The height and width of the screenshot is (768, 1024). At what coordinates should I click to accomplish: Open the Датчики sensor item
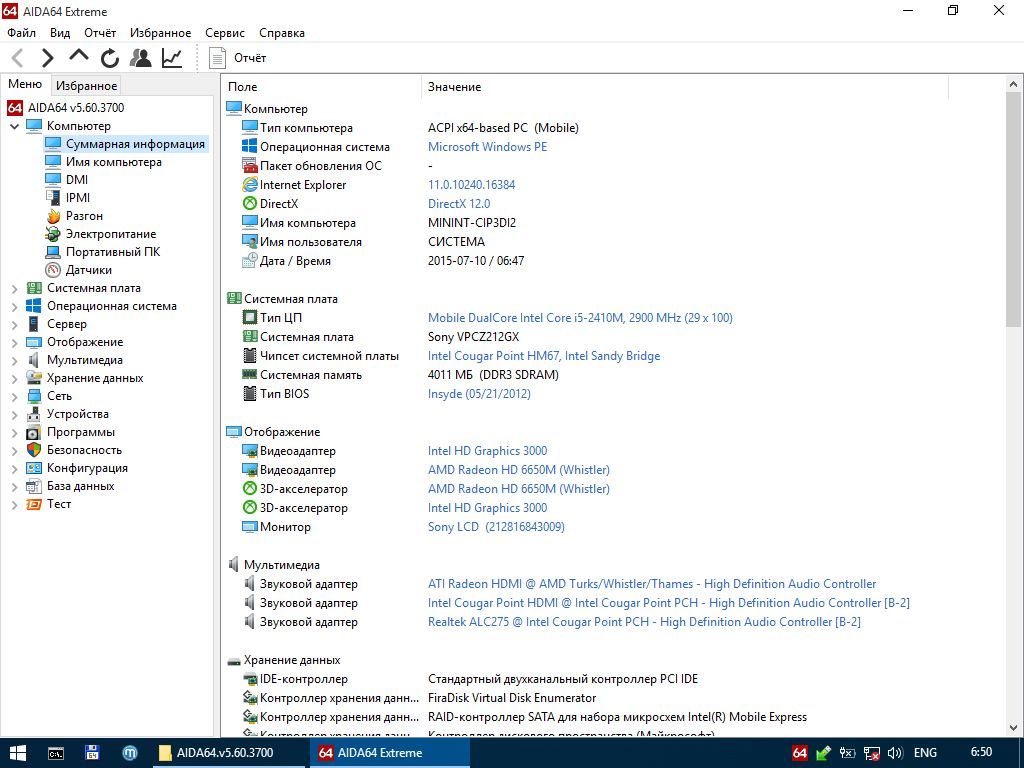88,270
